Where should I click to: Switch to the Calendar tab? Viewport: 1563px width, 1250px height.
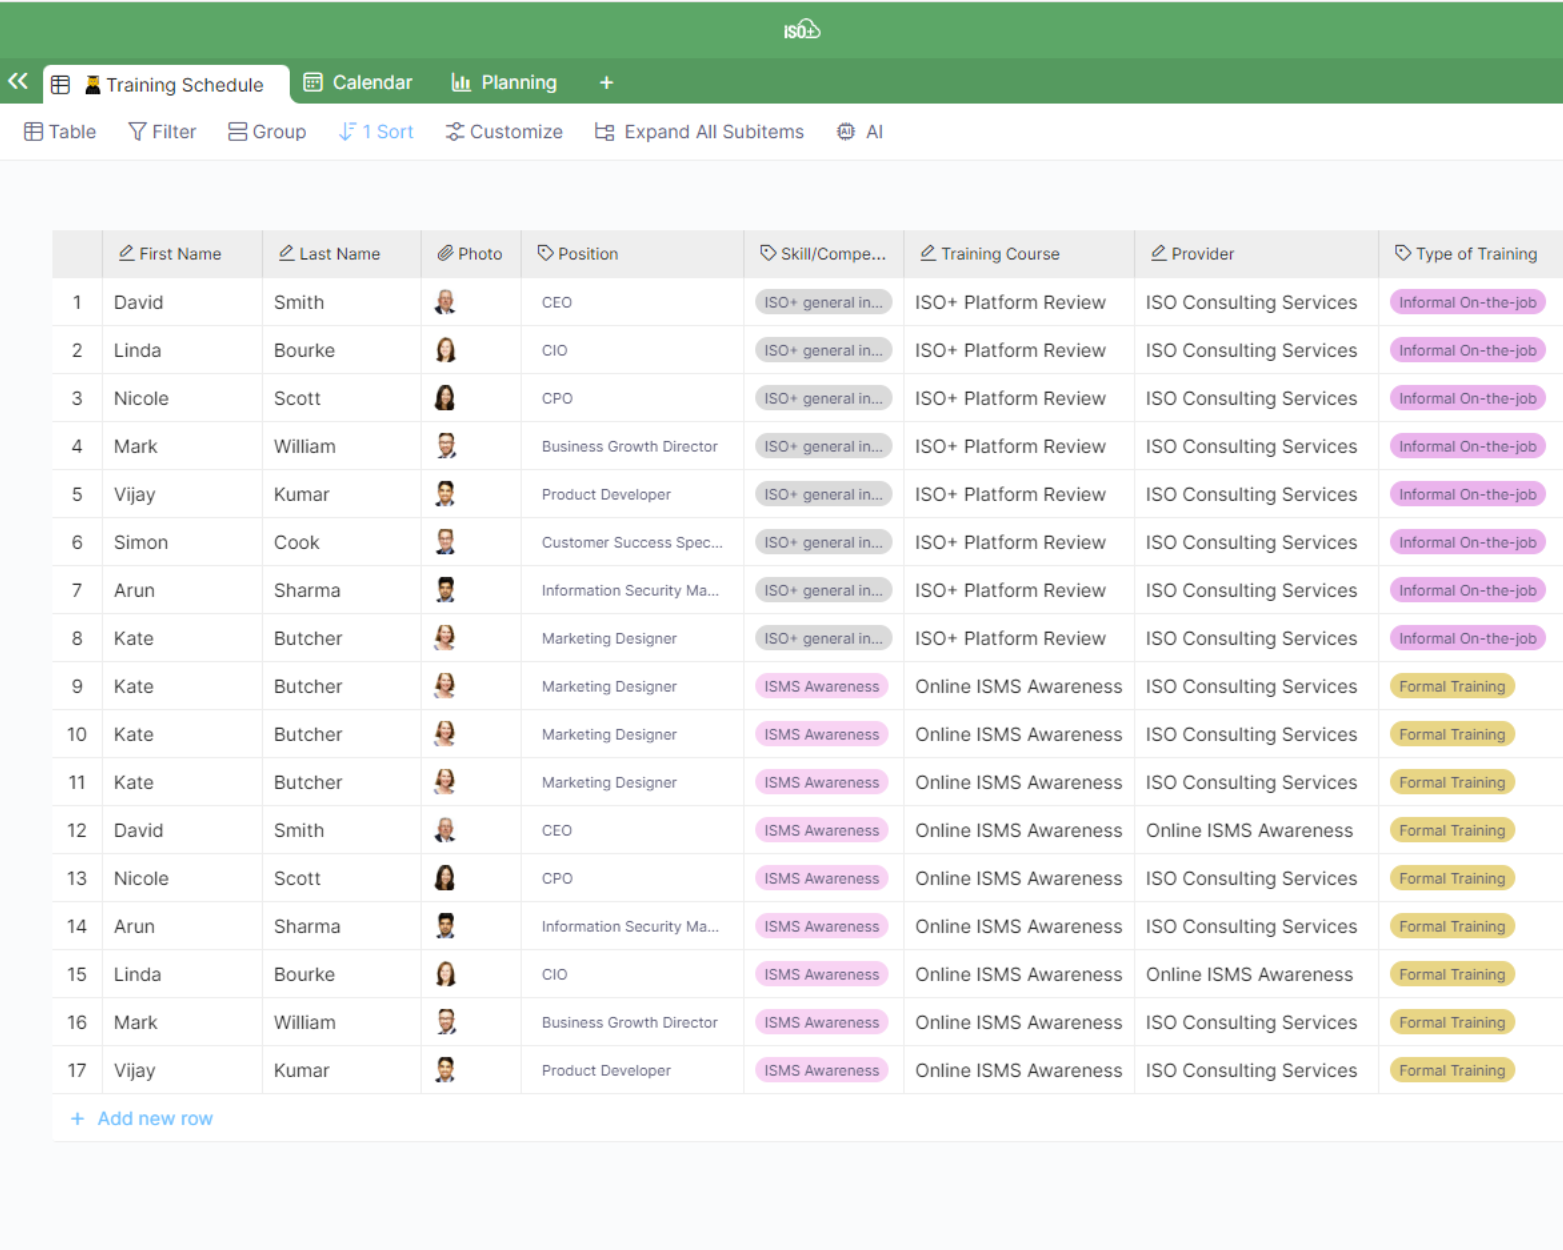(x=358, y=83)
